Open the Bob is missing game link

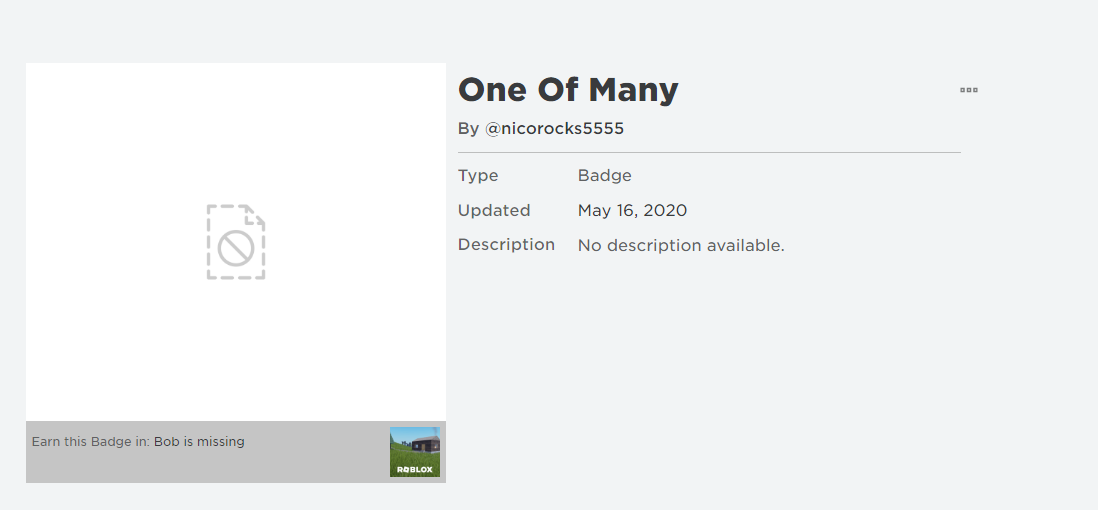coord(199,441)
